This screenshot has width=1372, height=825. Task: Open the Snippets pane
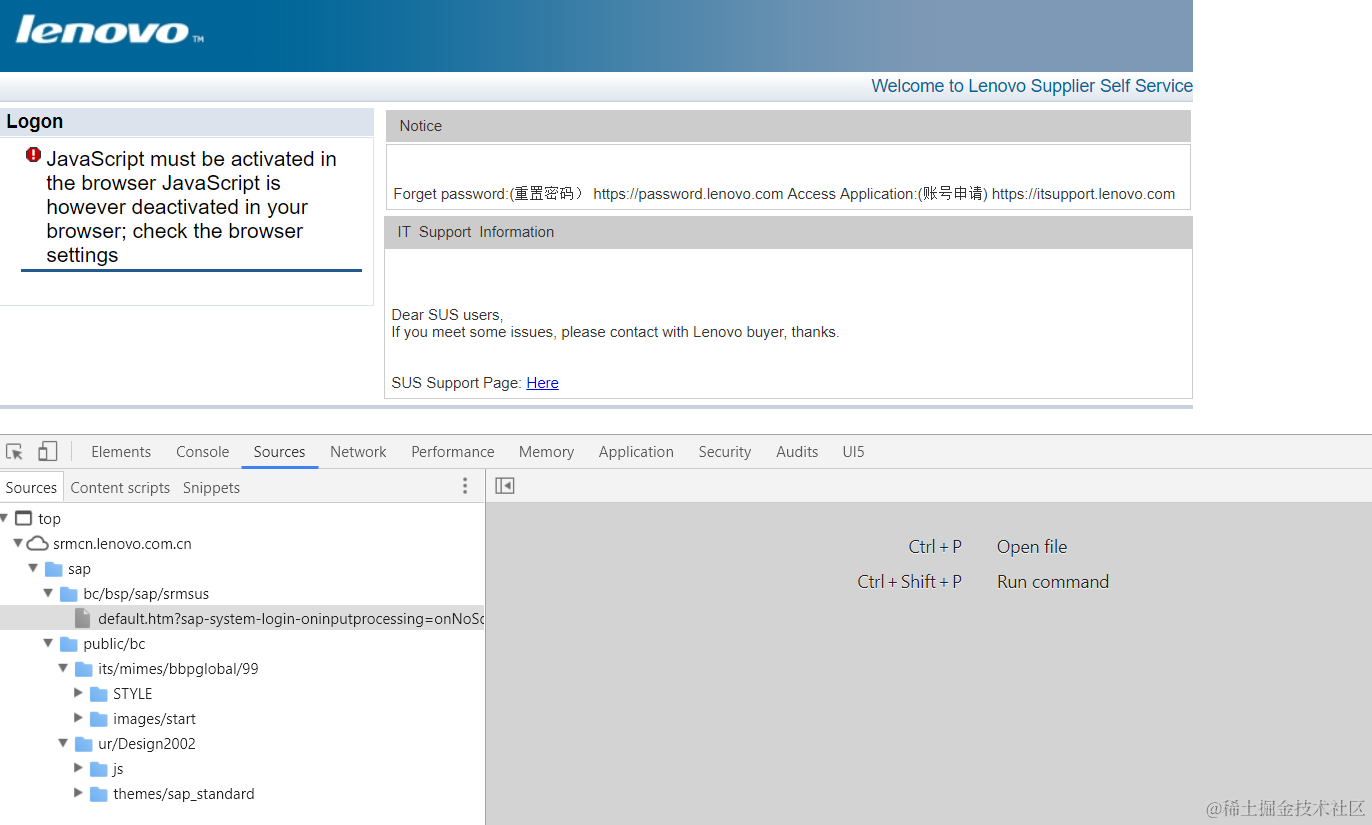tap(211, 488)
